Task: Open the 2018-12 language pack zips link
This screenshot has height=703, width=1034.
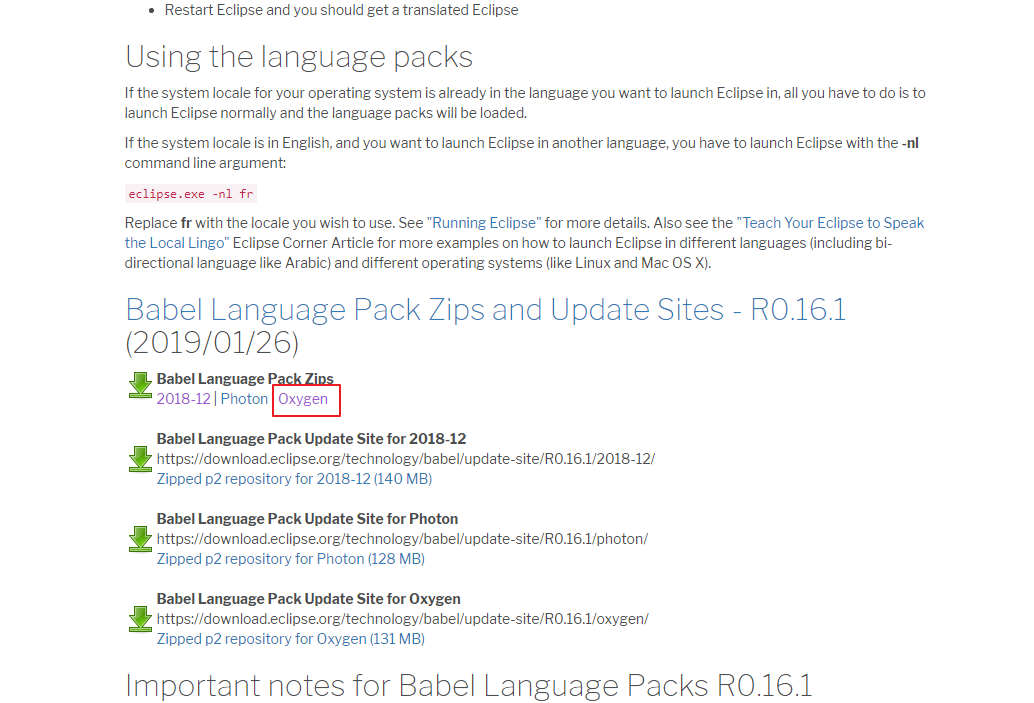Action: (183, 399)
